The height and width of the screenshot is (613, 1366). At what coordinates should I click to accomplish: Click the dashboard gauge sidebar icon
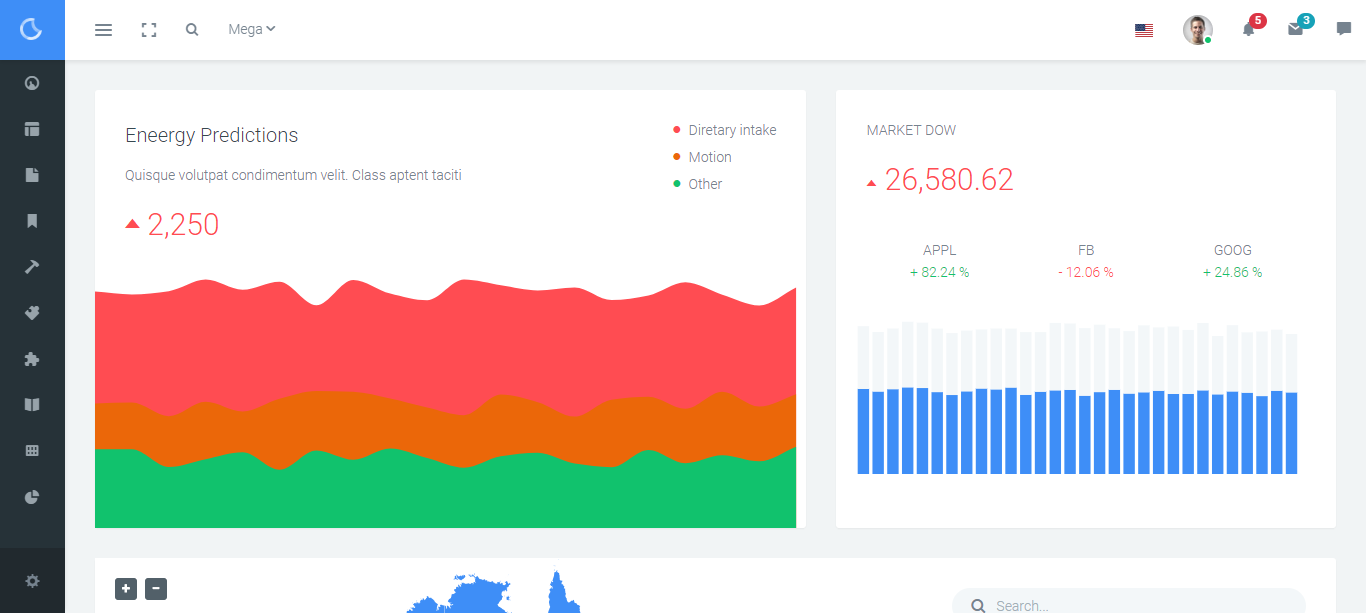(32, 83)
